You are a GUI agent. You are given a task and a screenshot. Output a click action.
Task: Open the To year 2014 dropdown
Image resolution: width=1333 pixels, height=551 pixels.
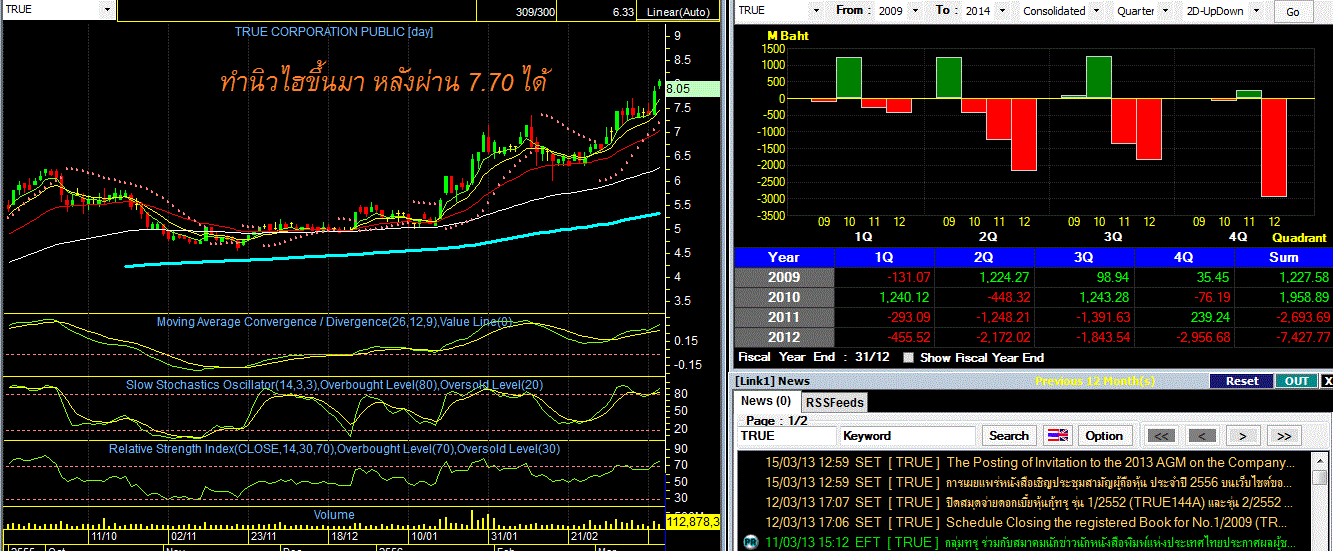1001,11
